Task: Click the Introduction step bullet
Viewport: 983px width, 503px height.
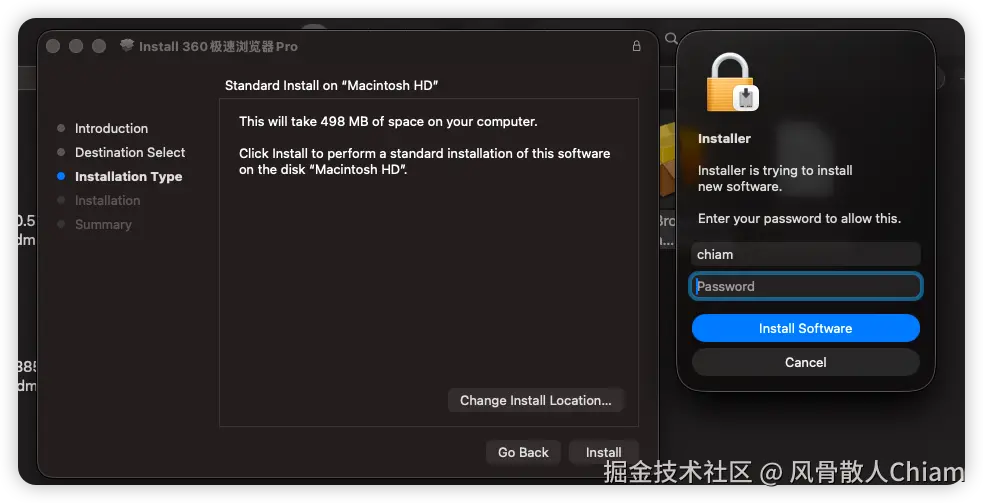Action: [x=61, y=128]
